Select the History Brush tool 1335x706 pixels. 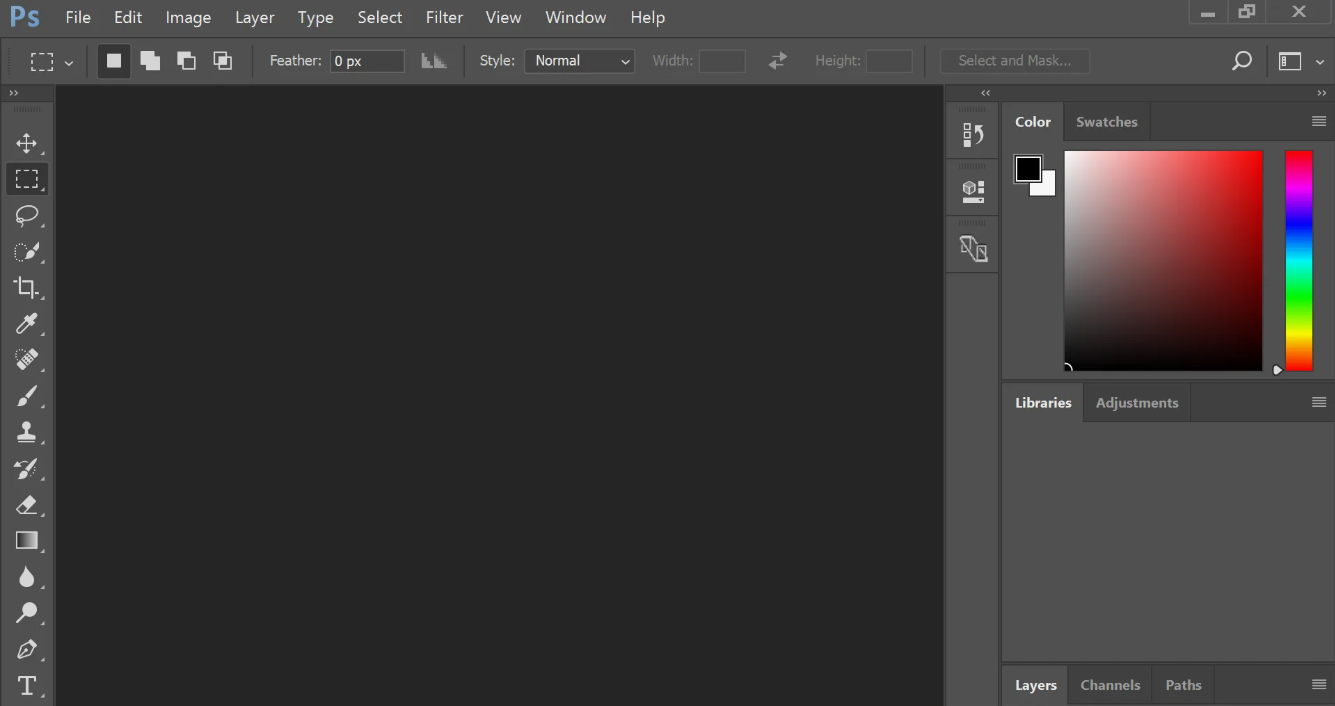tap(27, 468)
